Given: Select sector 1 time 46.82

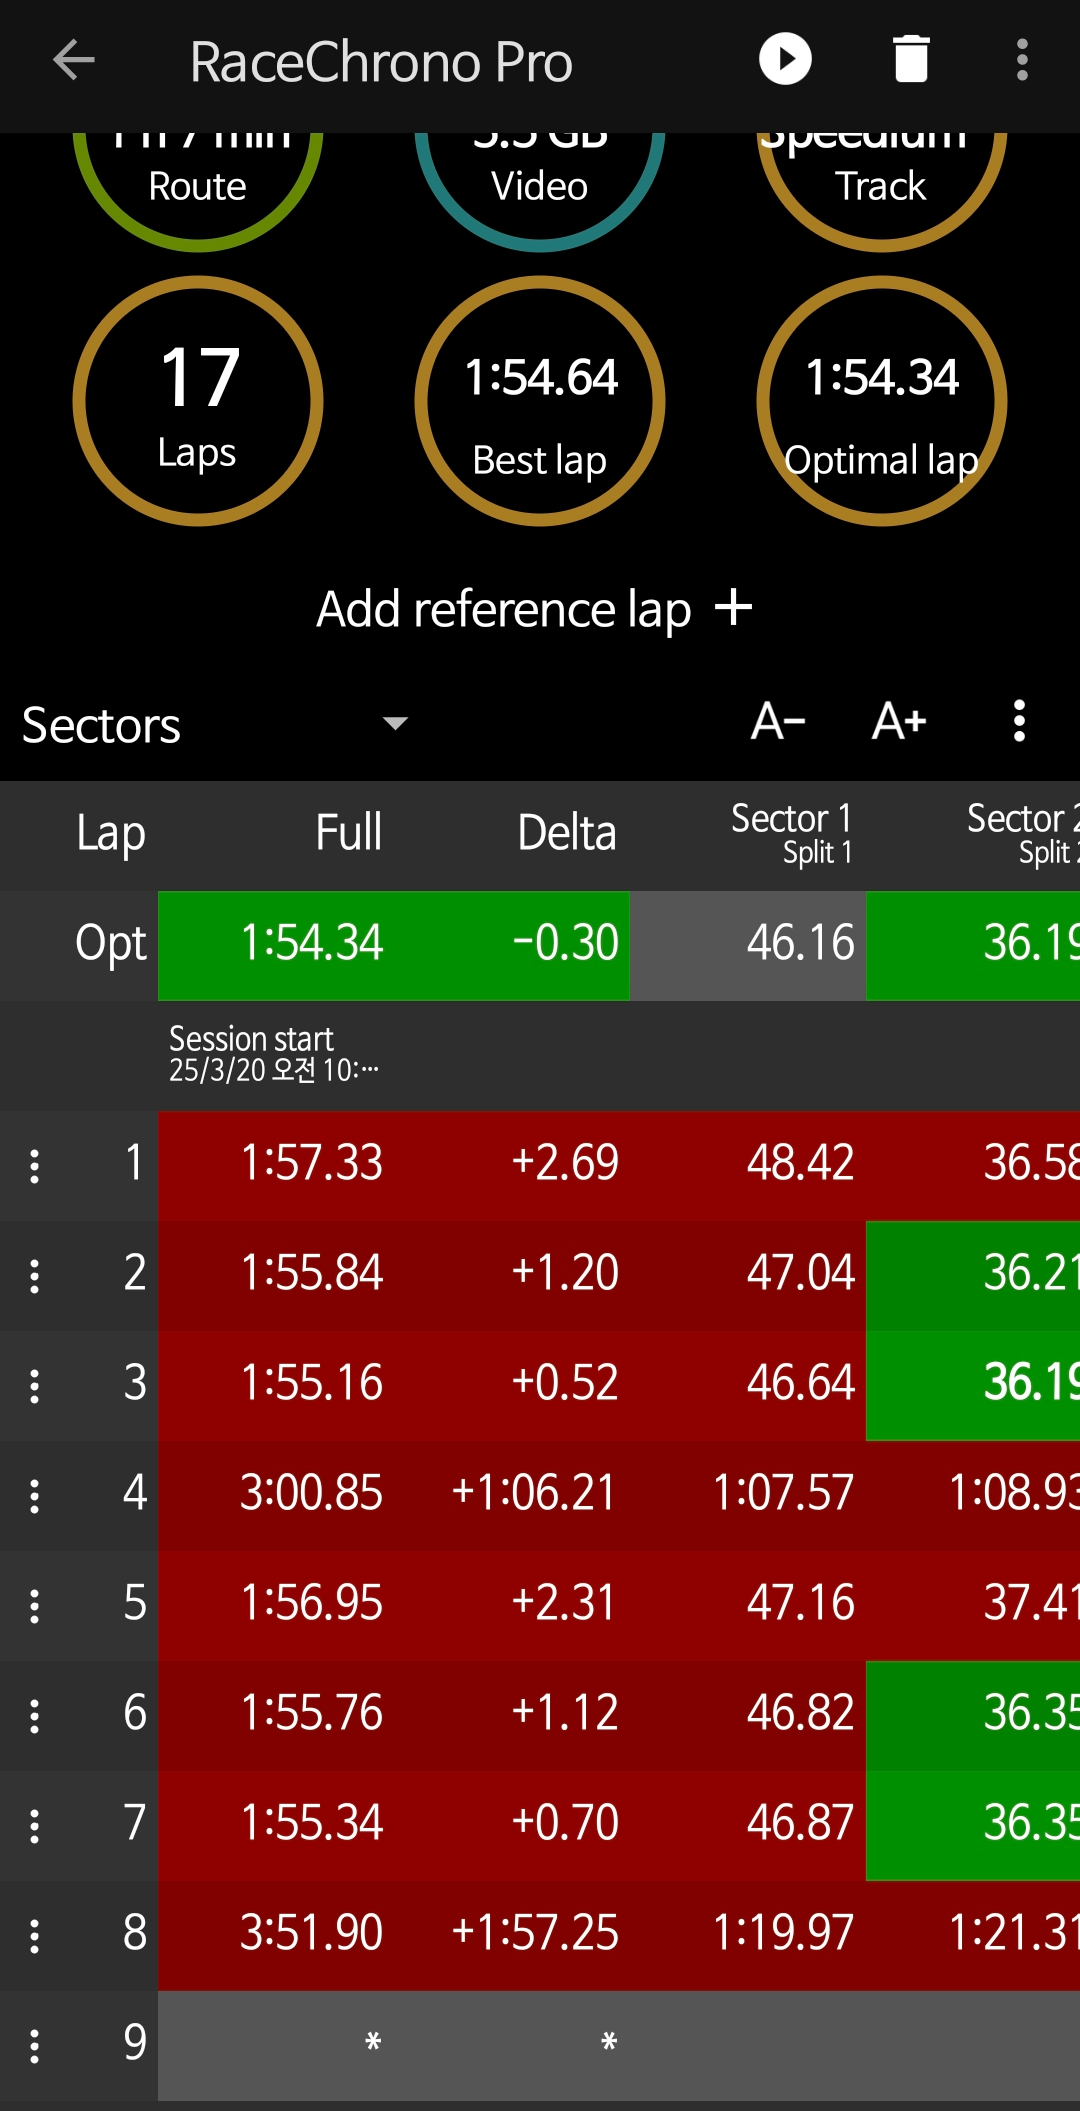Looking at the screenshot, I should [748, 1716].
